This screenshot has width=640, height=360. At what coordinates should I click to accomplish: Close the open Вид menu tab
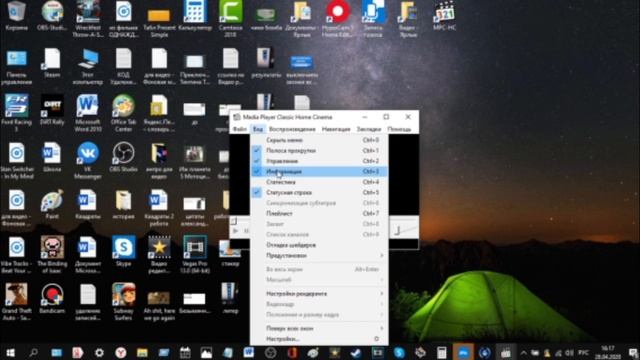[x=258, y=129]
